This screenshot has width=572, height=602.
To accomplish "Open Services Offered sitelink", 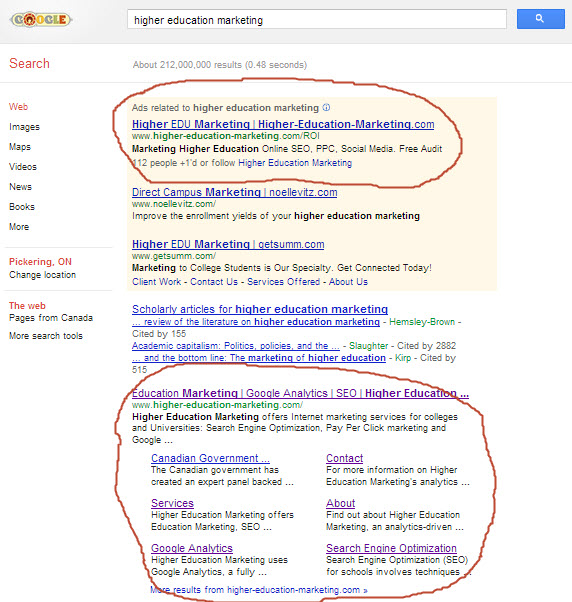I will click(283, 282).
